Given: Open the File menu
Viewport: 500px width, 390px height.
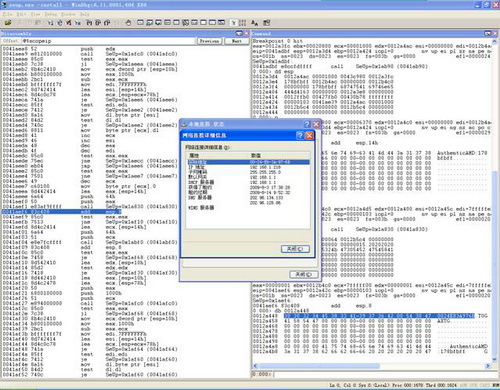Looking at the screenshot, I should (x=7, y=14).
